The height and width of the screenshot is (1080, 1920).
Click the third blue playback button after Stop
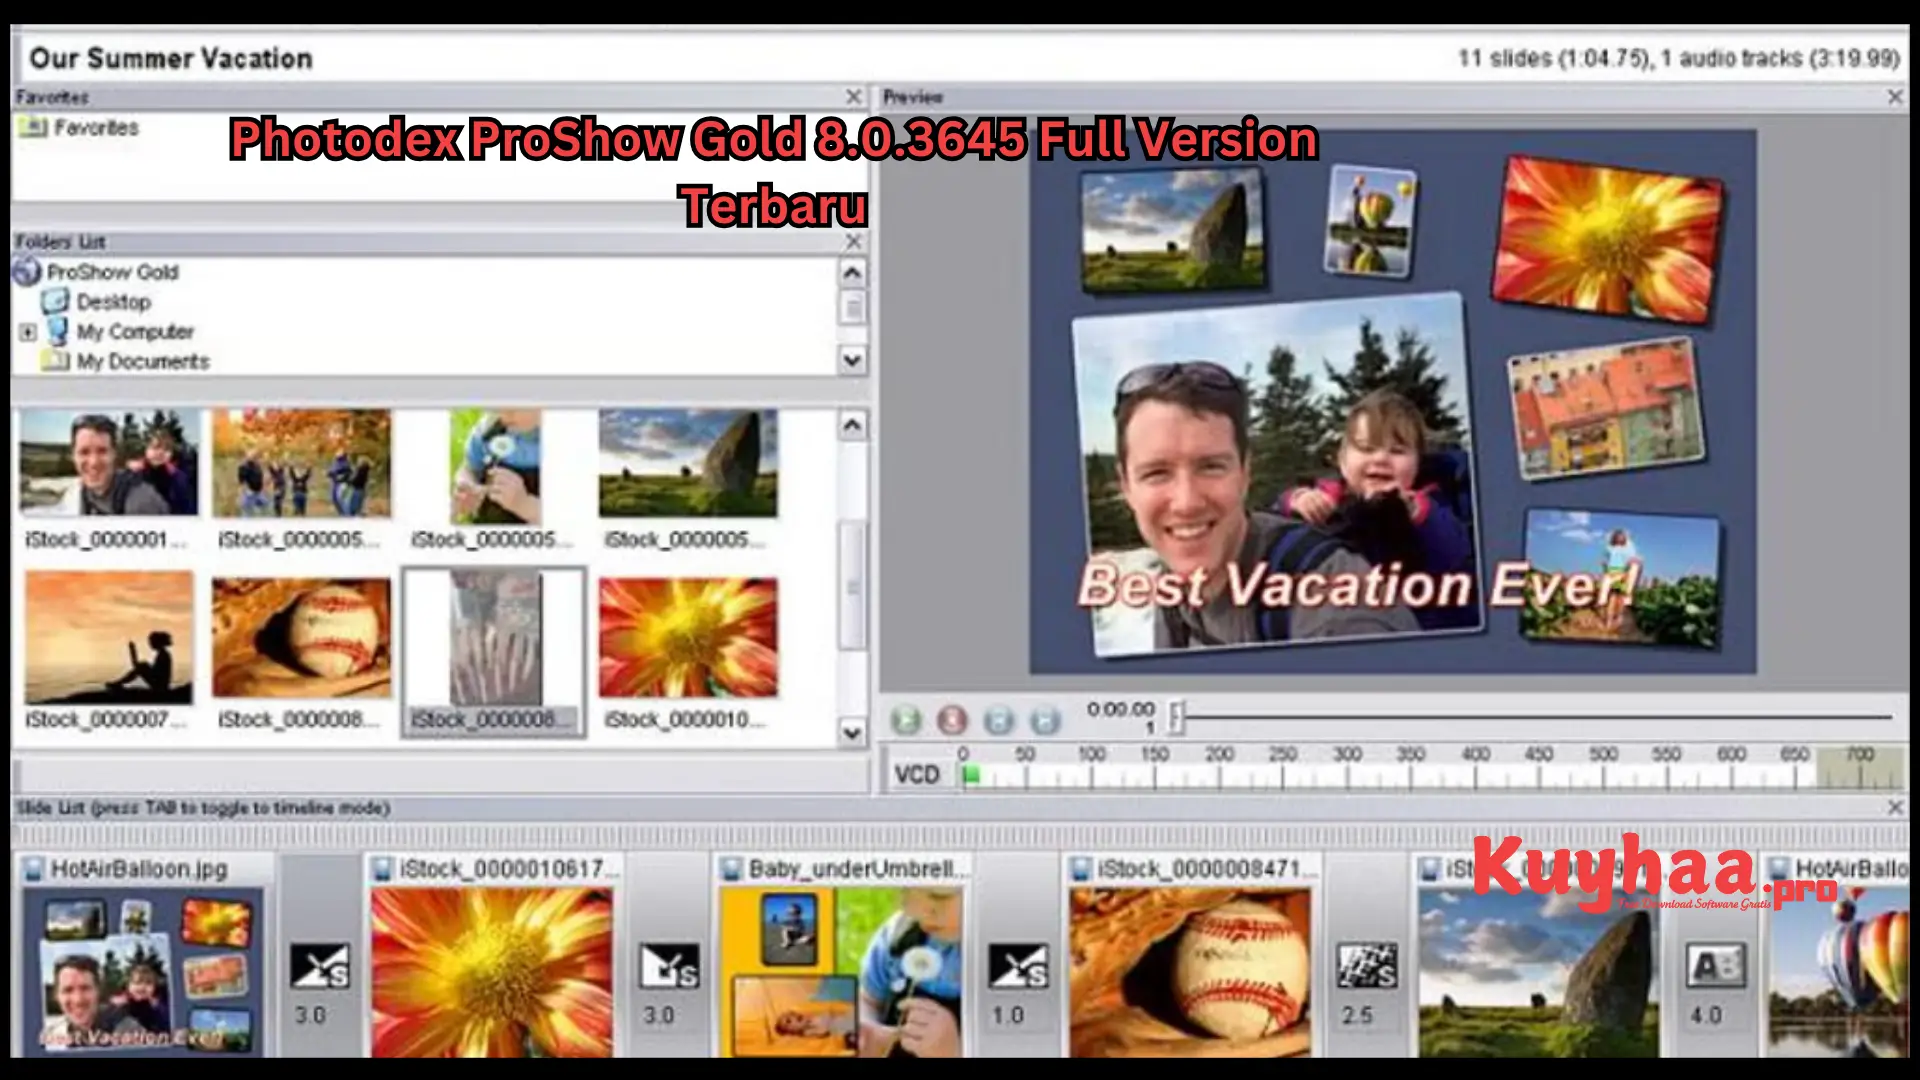(x=998, y=720)
